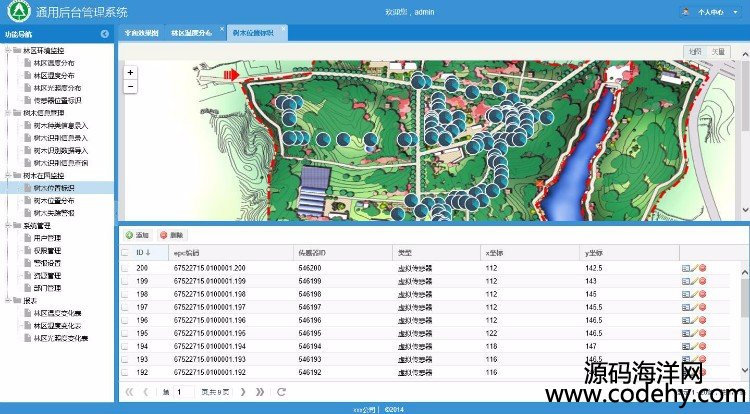The height and width of the screenshot is (414, 750).
Task: View details of row ID 198
Action: pyautogui.click(x=685, y=294)
